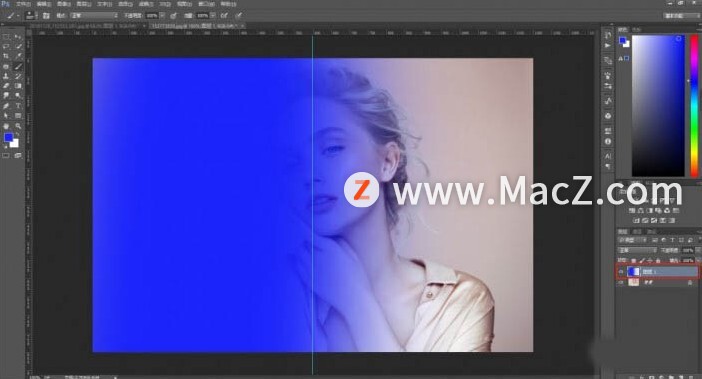Select the Clone Stamp tool
This screenshot has width=702, height=379.
click(6, 77)
